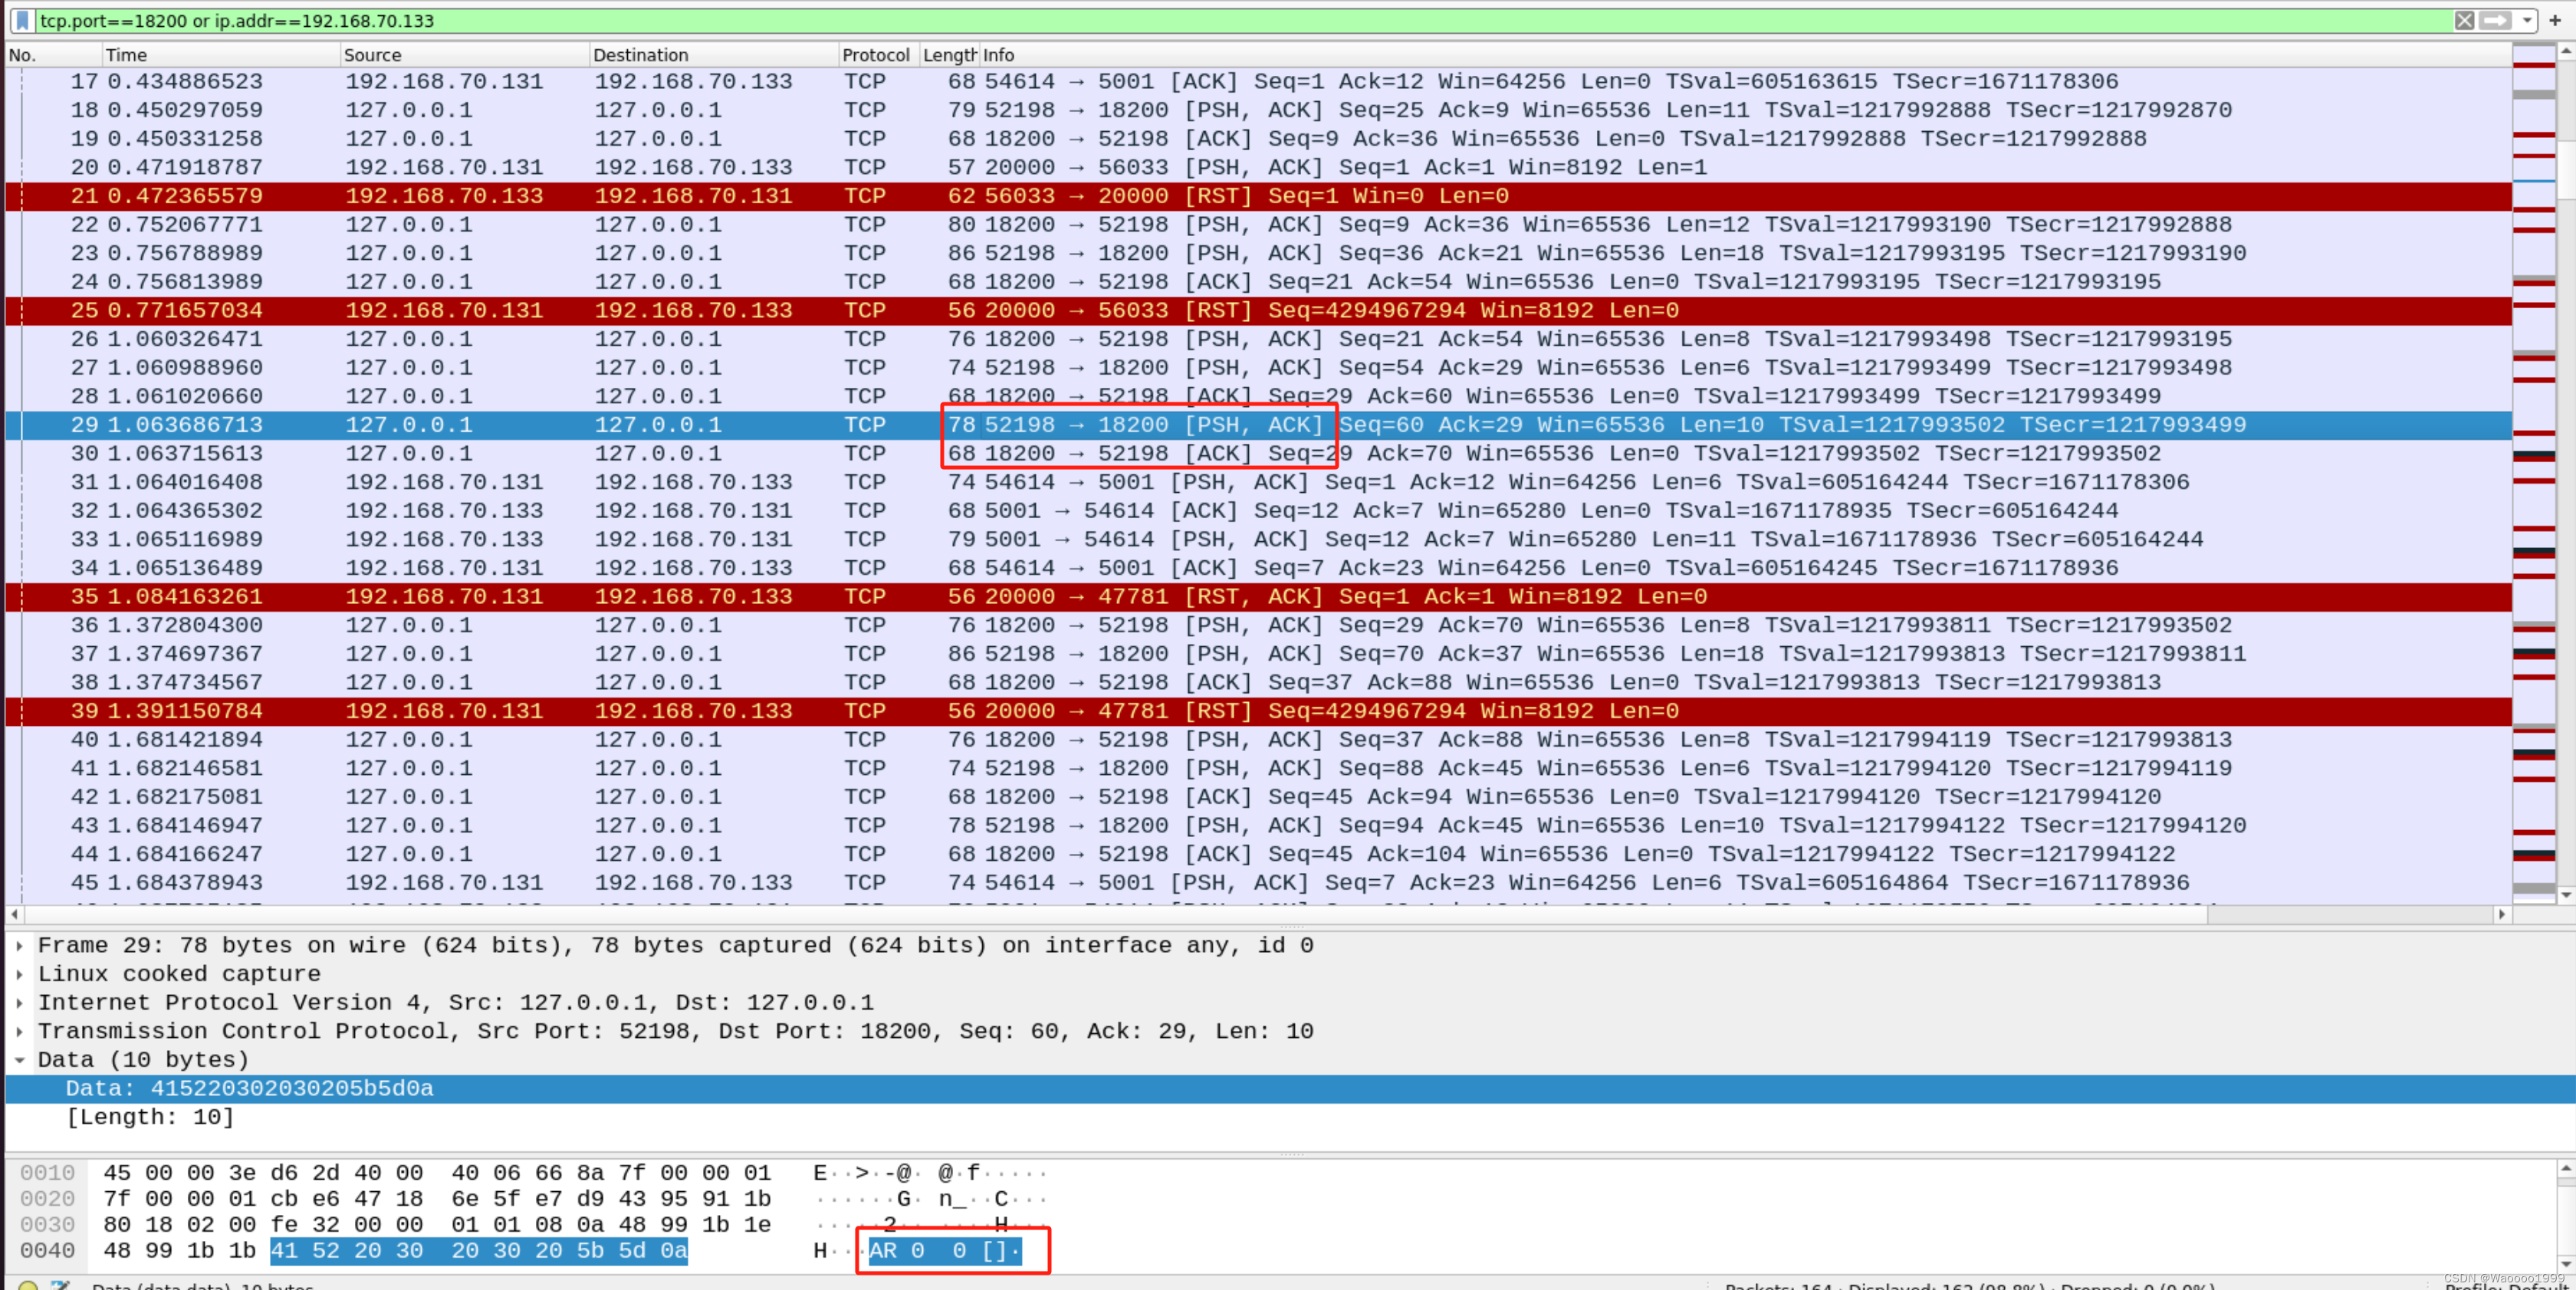2576x1290 pixels.
Task: Select packet 45 at time 1.684378943
Action: pos(1258,883)
